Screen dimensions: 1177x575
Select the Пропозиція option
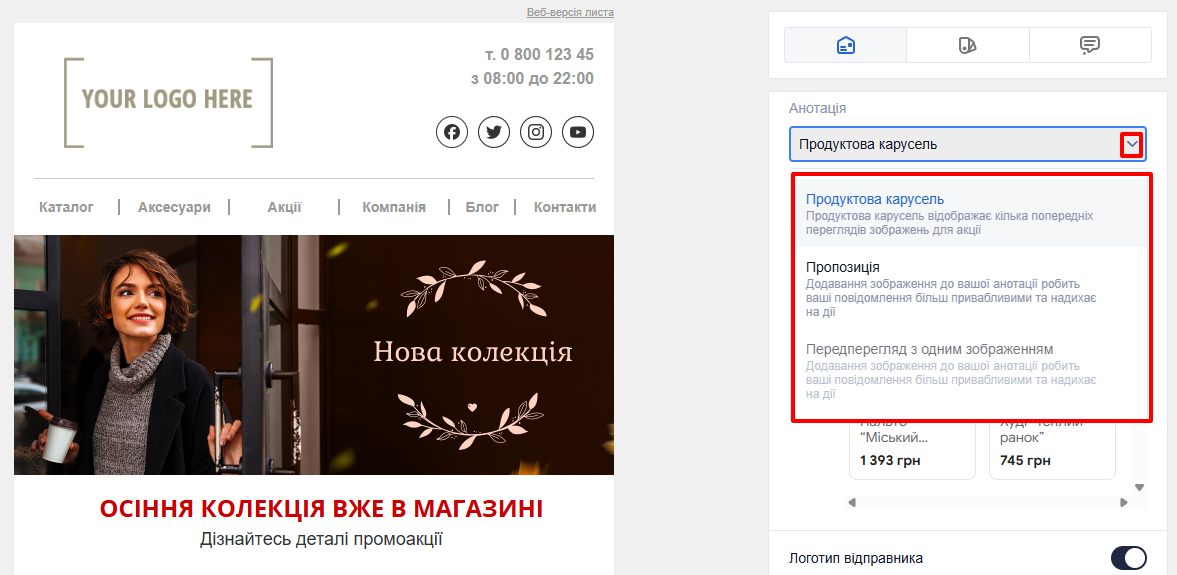971,288
